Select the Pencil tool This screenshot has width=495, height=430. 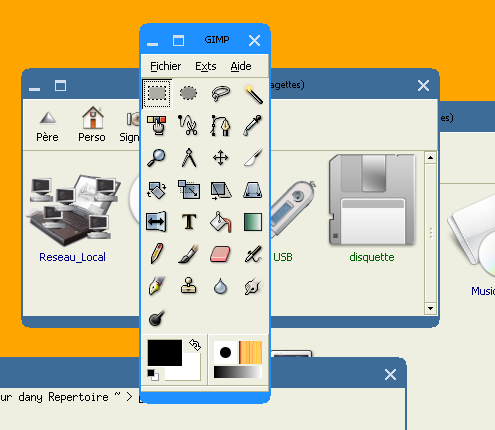(x=156, y=254)
